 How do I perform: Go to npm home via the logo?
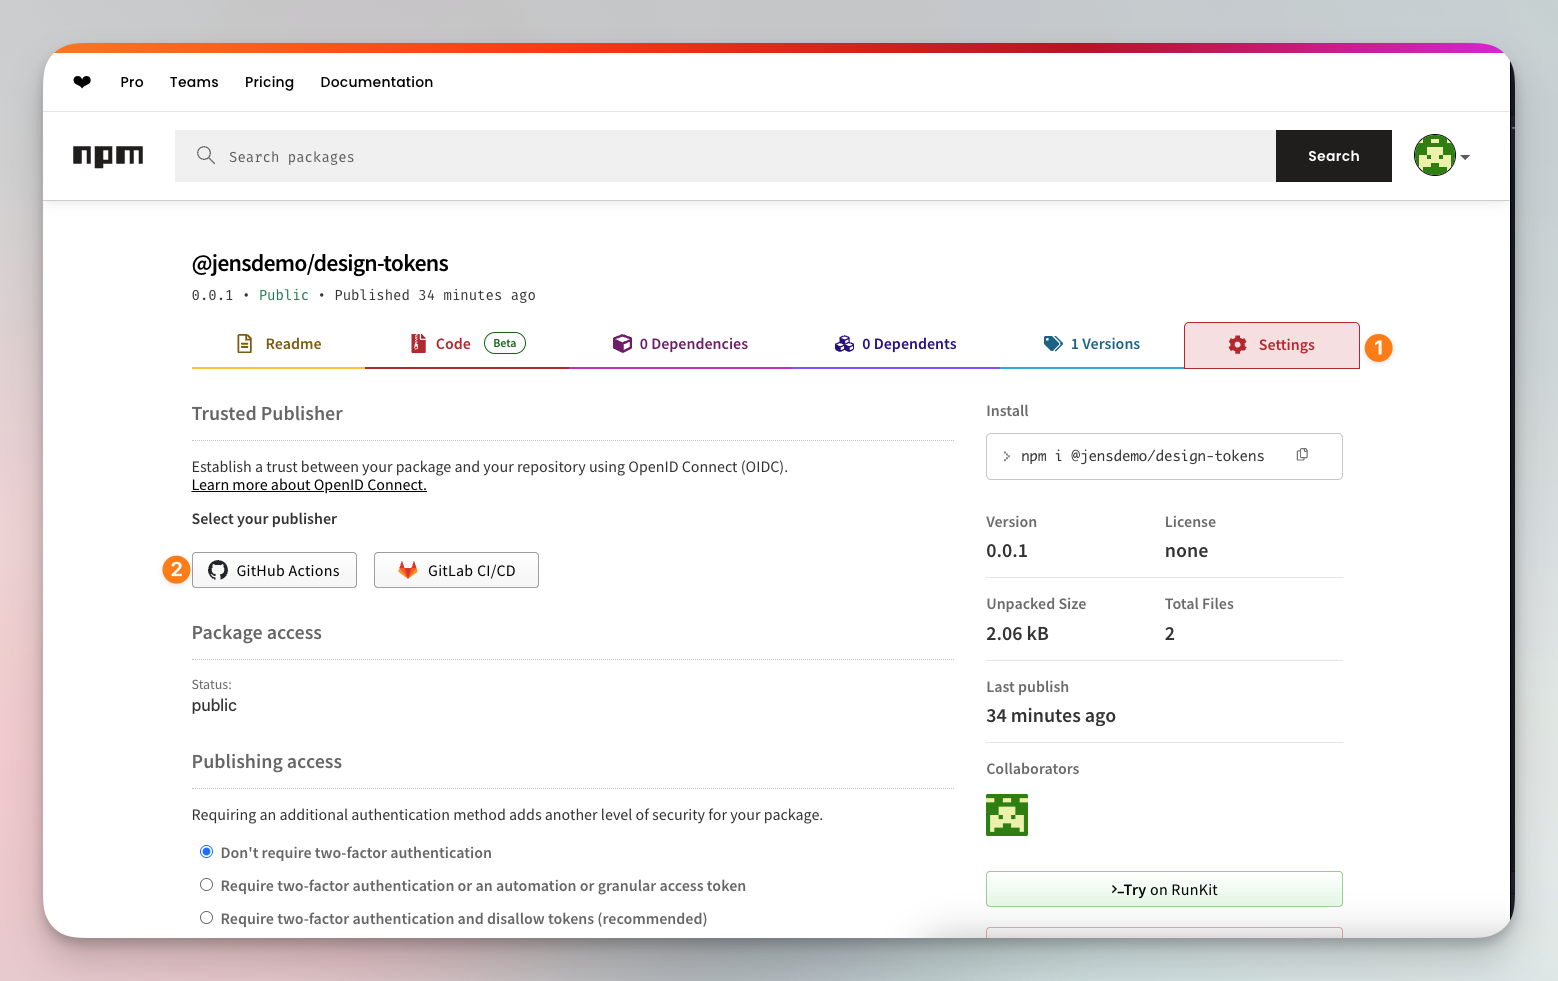[108, 156]
